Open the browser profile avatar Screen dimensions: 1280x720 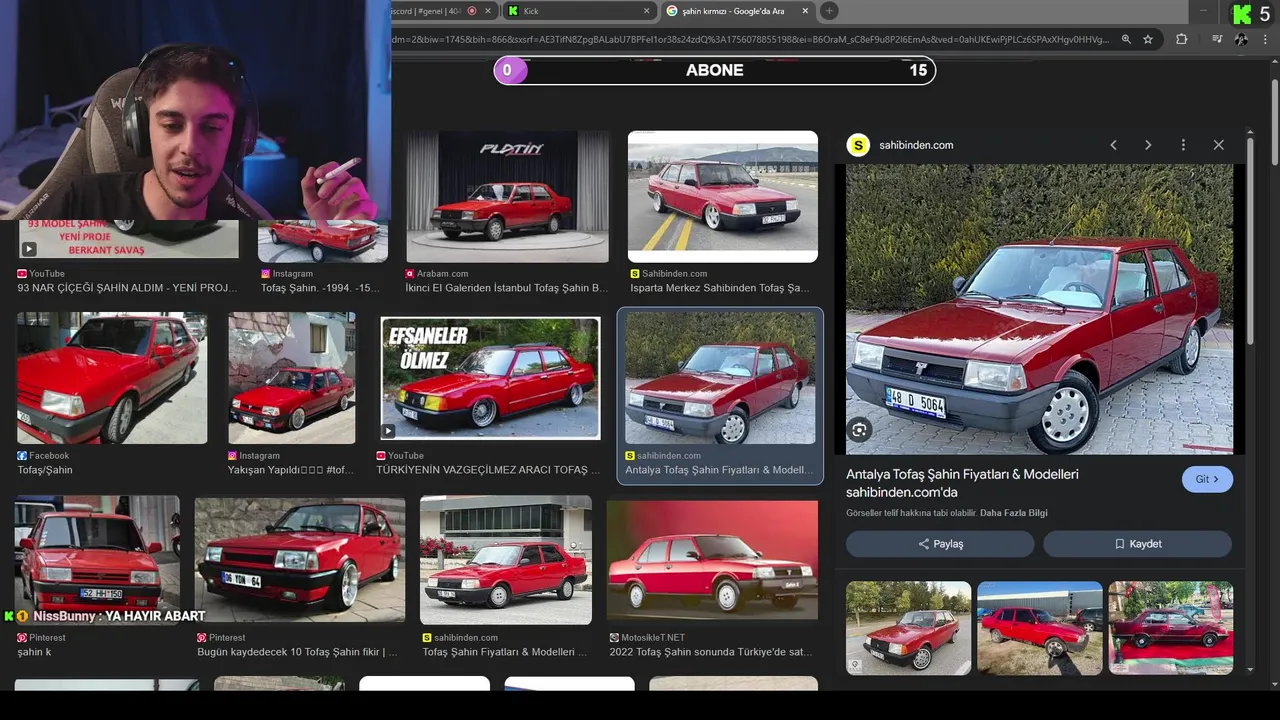click(x=1242, y=39)
